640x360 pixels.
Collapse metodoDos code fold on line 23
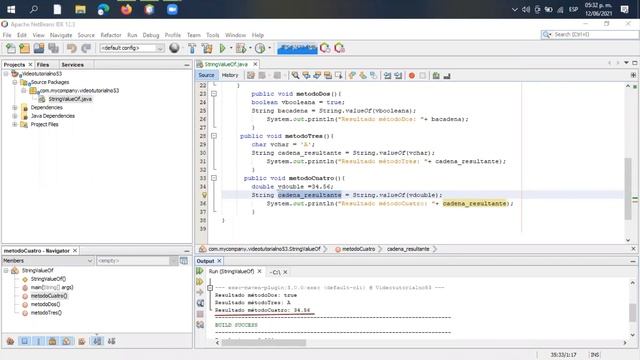pyautogui.click(x=213, y=94)
